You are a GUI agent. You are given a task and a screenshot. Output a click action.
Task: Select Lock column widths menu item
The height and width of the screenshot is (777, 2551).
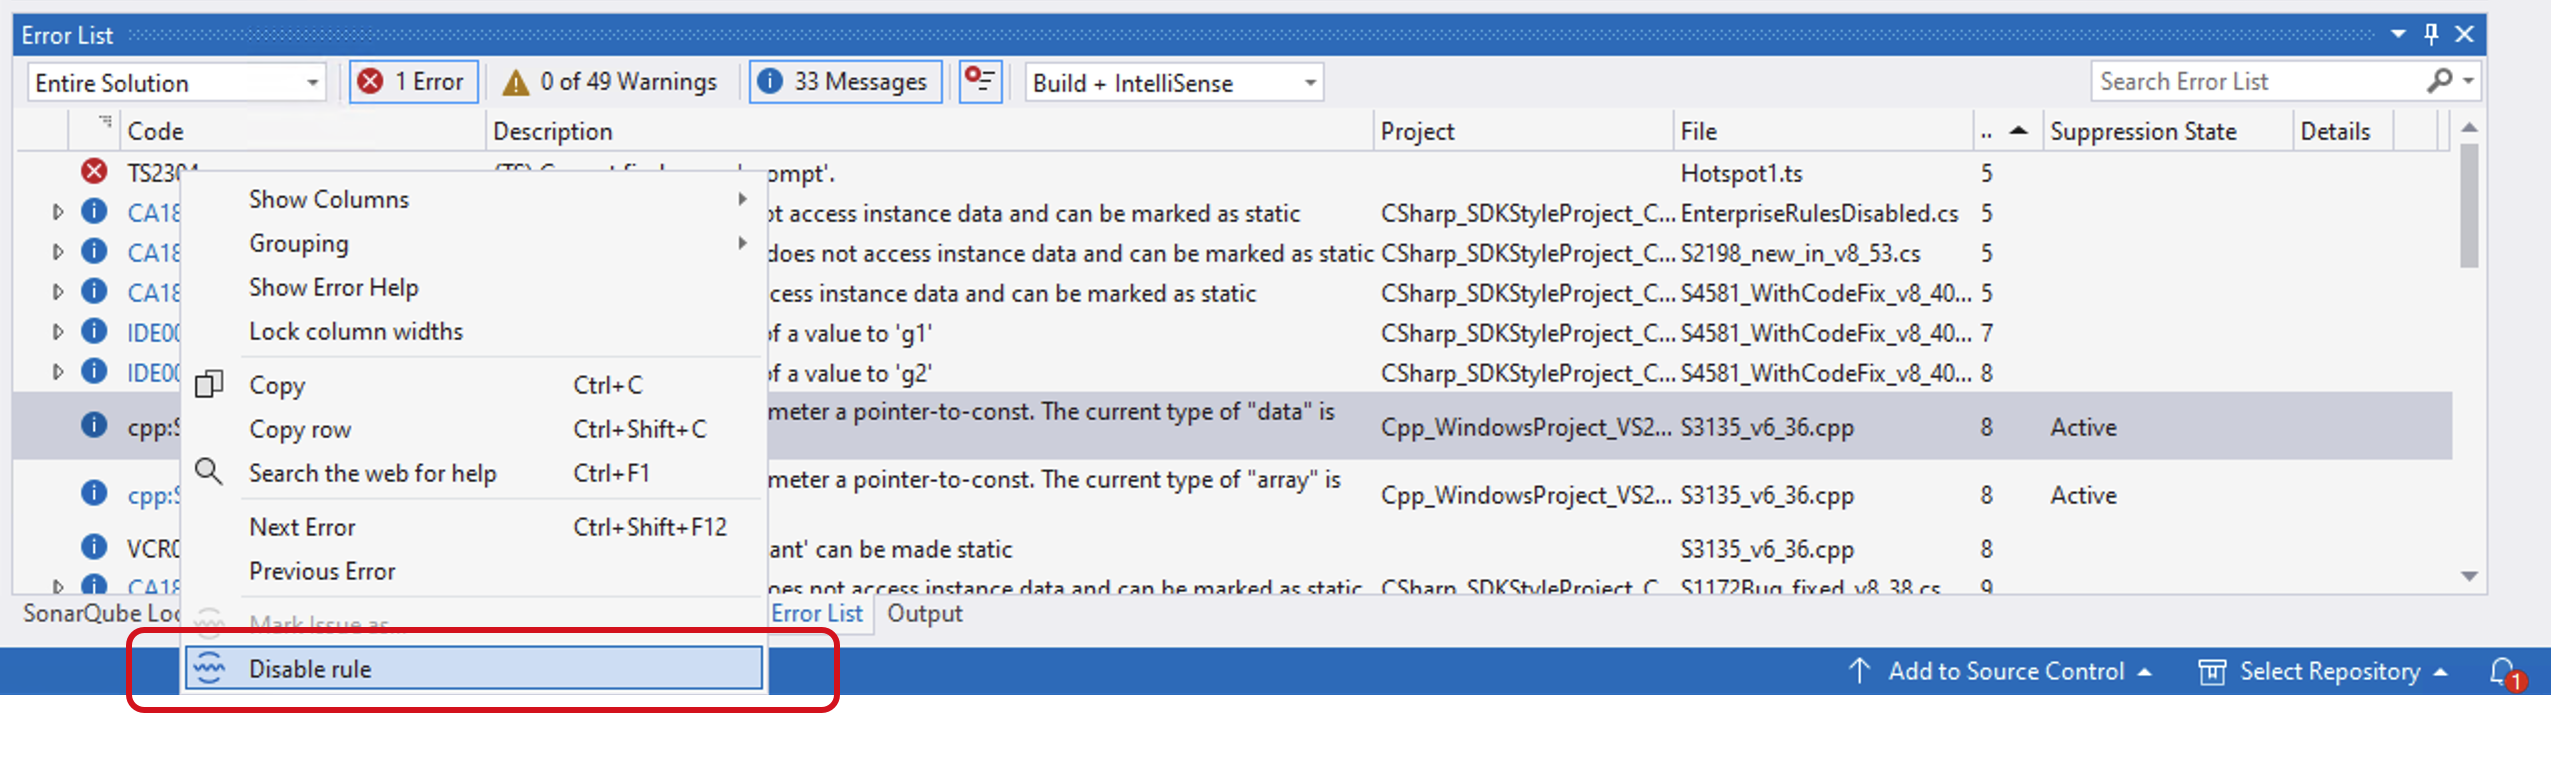click(474, 331)
